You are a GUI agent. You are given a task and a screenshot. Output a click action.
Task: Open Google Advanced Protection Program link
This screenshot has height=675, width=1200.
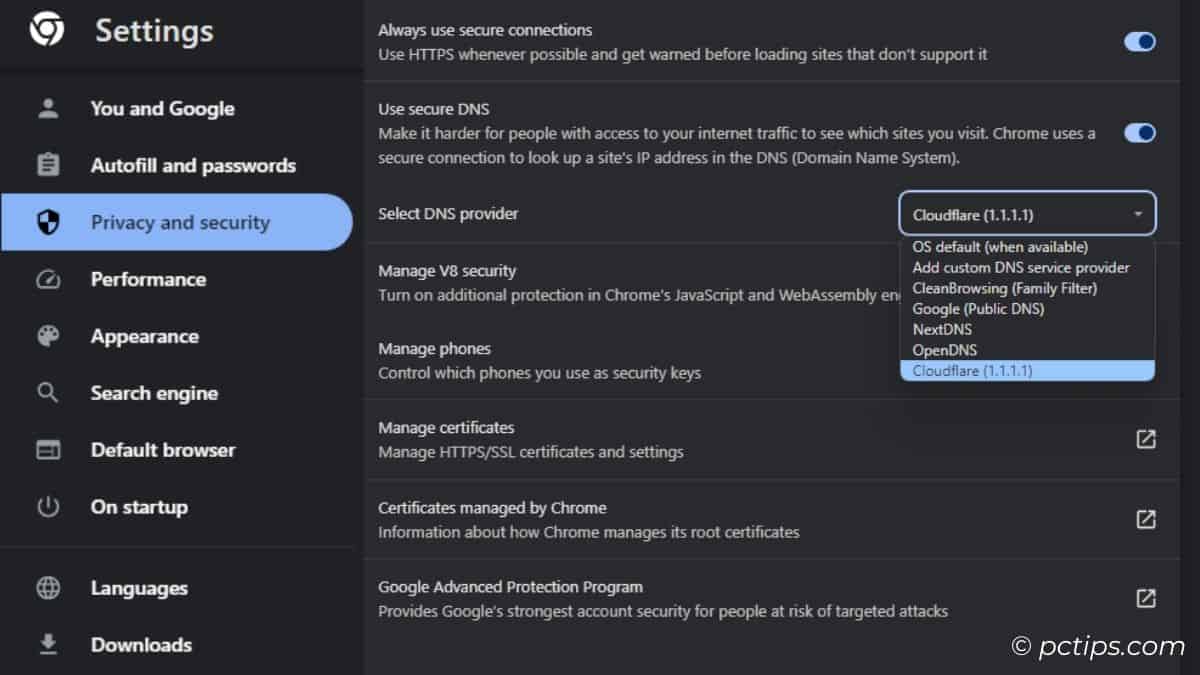[x=1146, y=598]
